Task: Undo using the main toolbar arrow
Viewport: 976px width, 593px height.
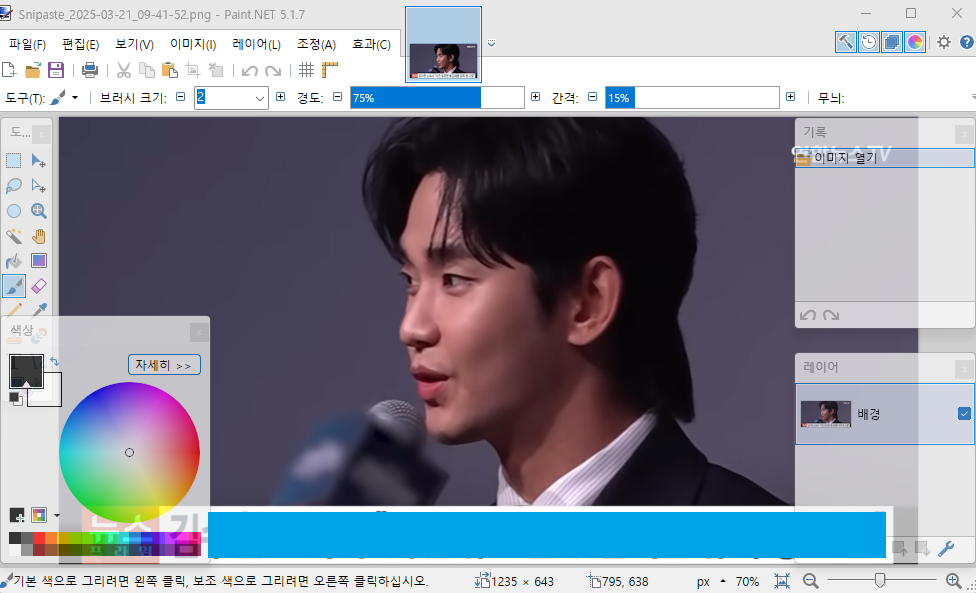Action: click(x=250, y=71)
